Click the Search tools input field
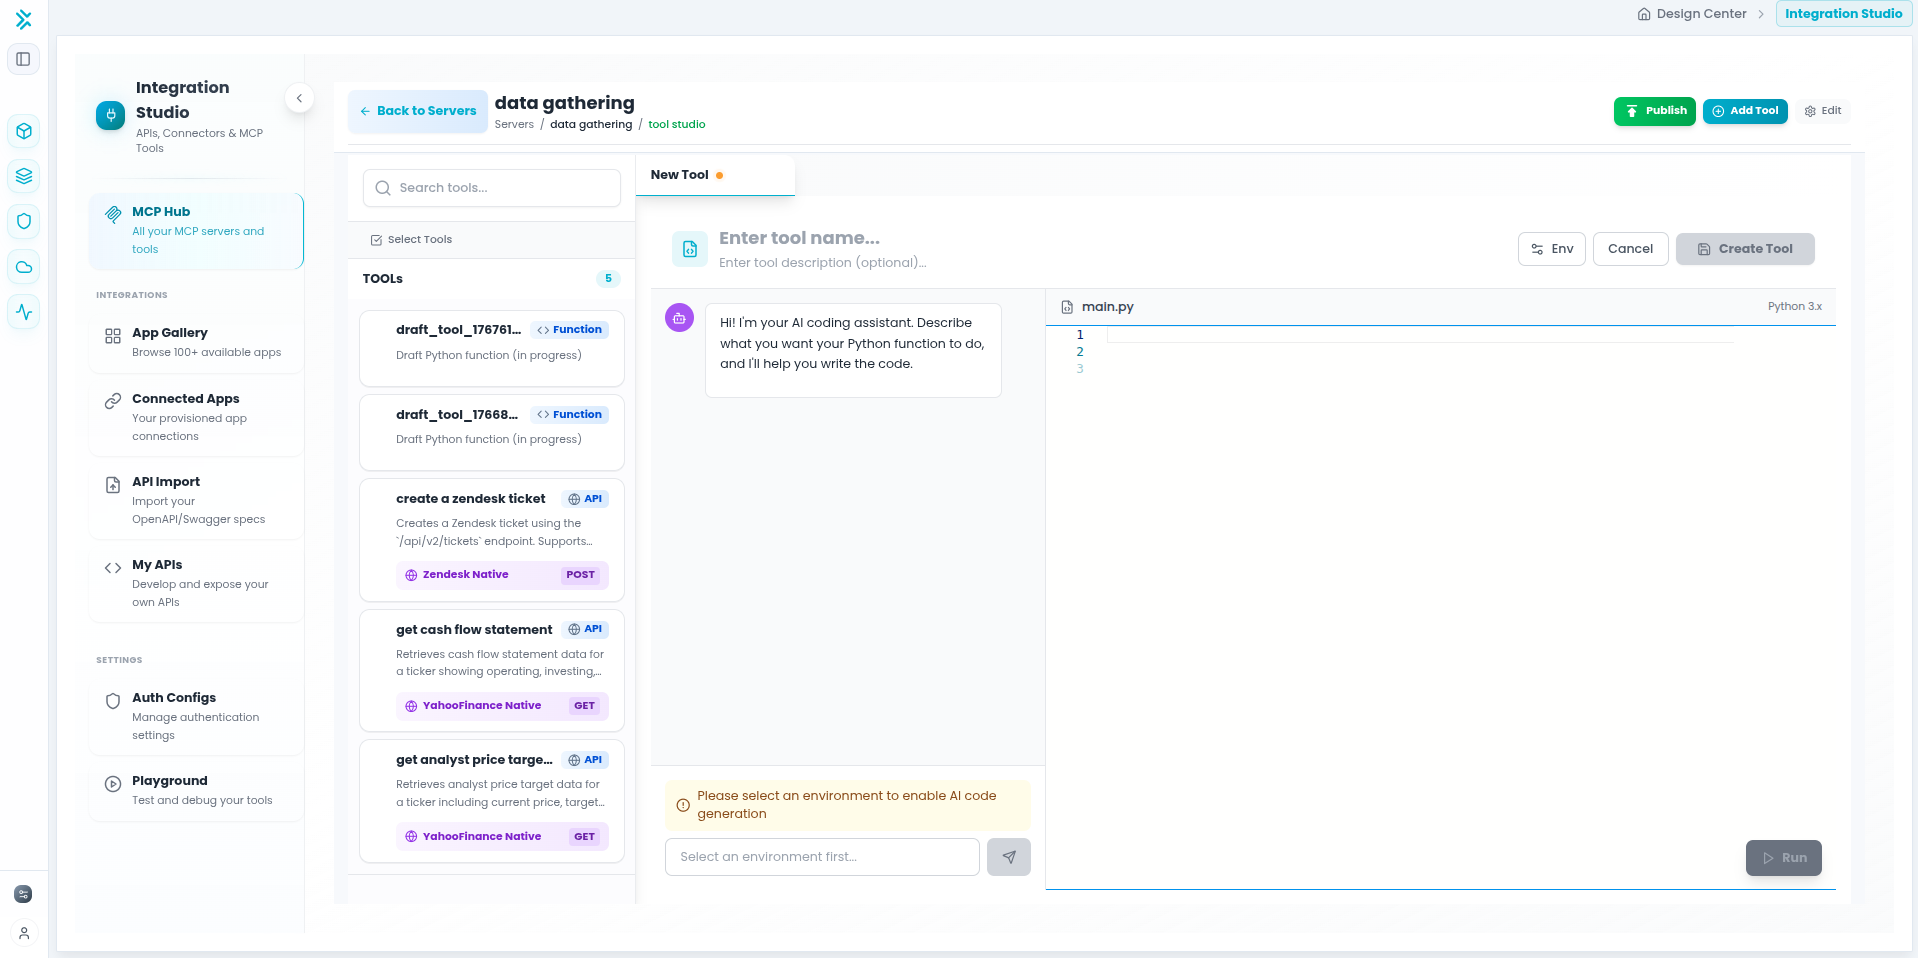The height and width of the screenshot is (958, 1918). point(492,188)
